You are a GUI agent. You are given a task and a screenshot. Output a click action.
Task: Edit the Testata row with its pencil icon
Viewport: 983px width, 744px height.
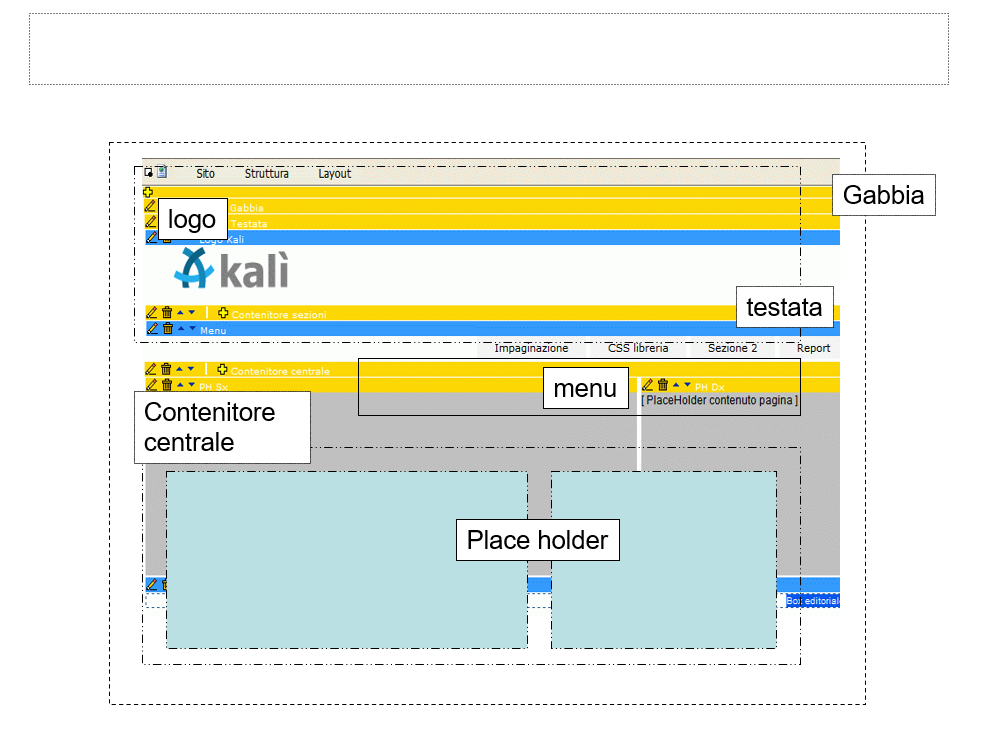(x=150, y=222)
